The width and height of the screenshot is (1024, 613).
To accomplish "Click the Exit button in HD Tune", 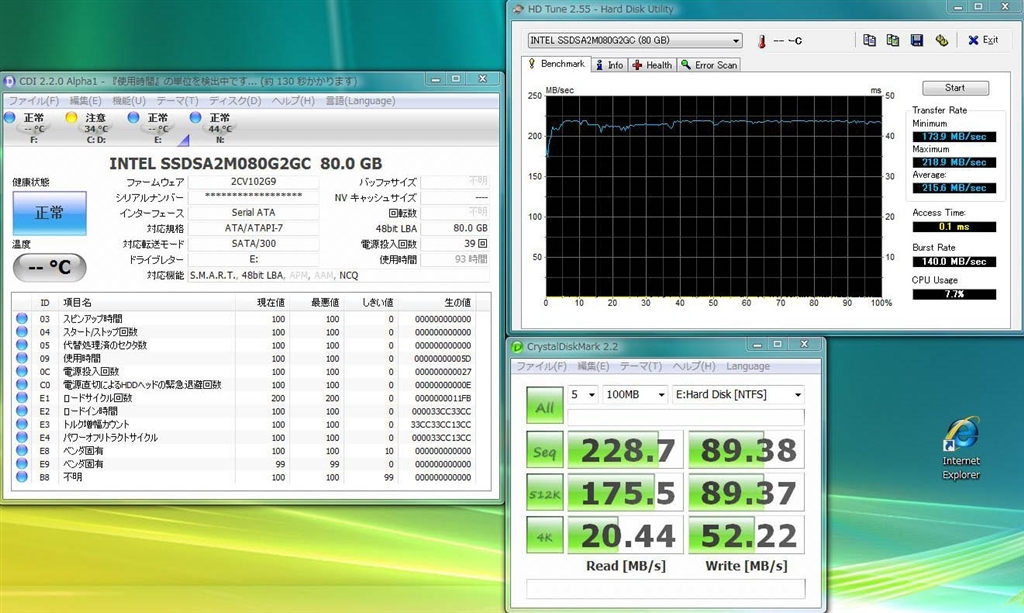I will tap(983, 40).
